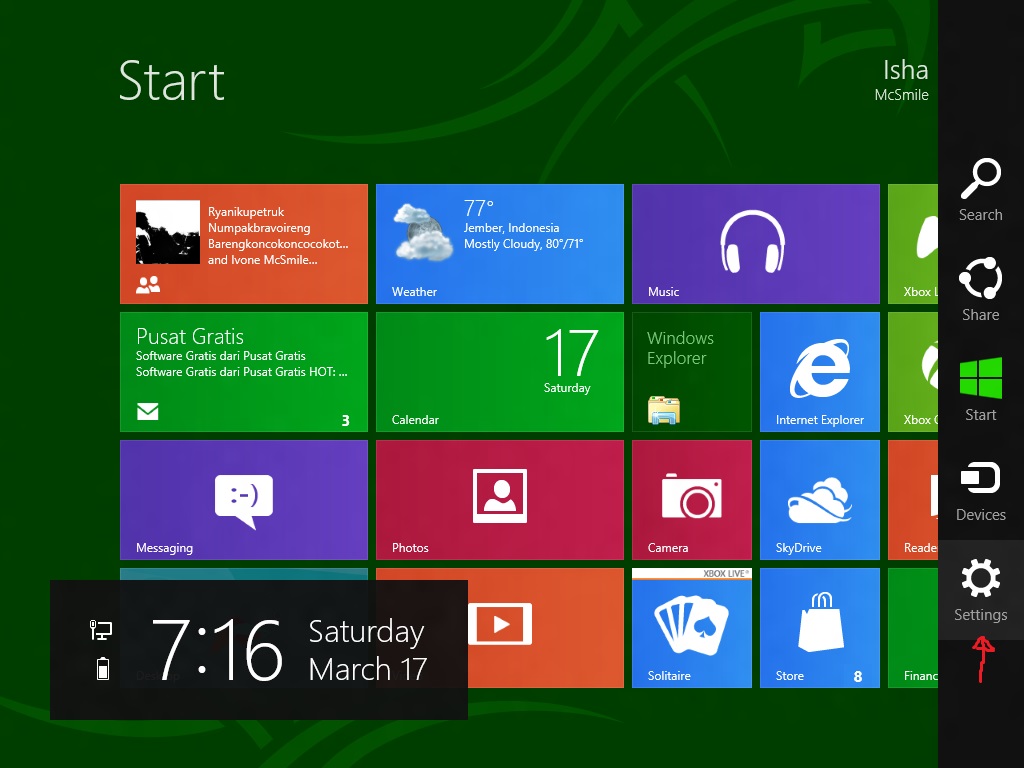
Task: Open the Finance tile
Action: [x=913, y=628]
